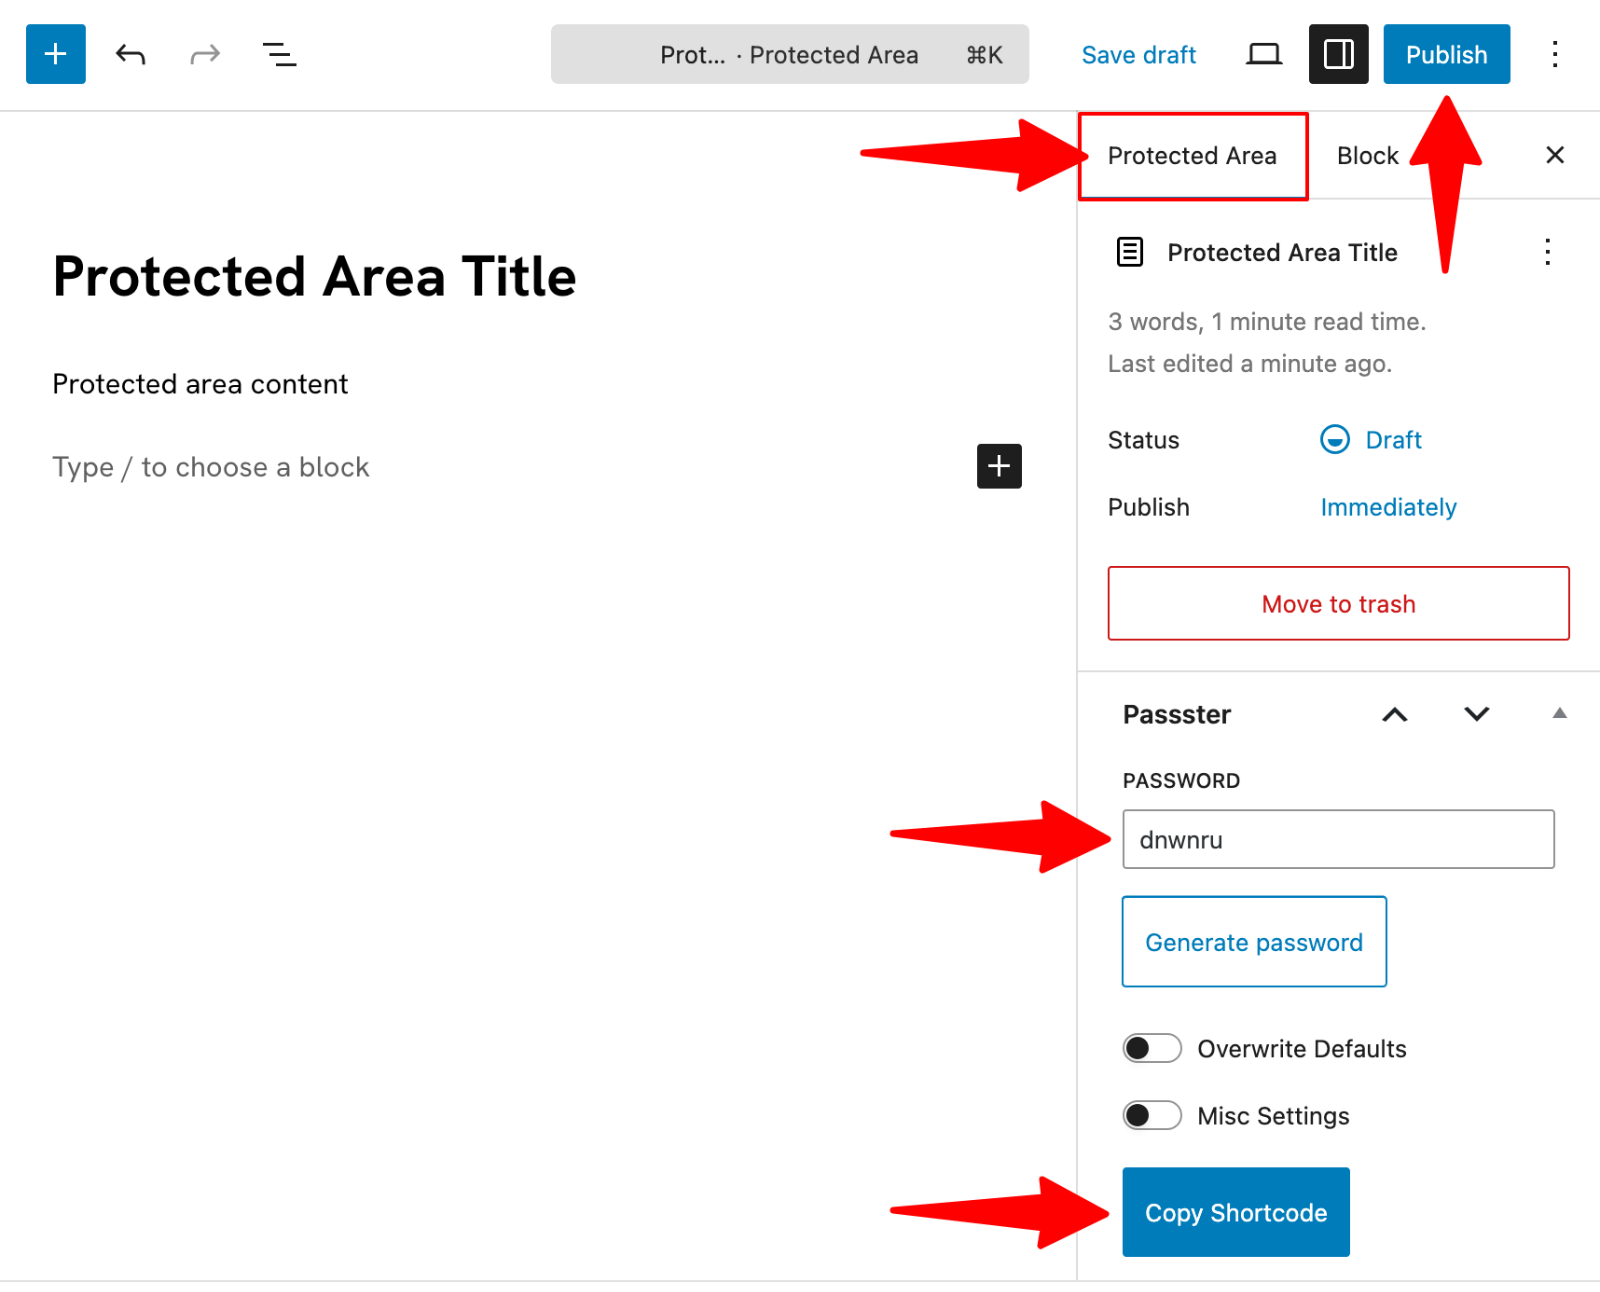The image size is (1600, 1292).
Task: Click the blue block inserter plus button
Action: tap(55, 54)
